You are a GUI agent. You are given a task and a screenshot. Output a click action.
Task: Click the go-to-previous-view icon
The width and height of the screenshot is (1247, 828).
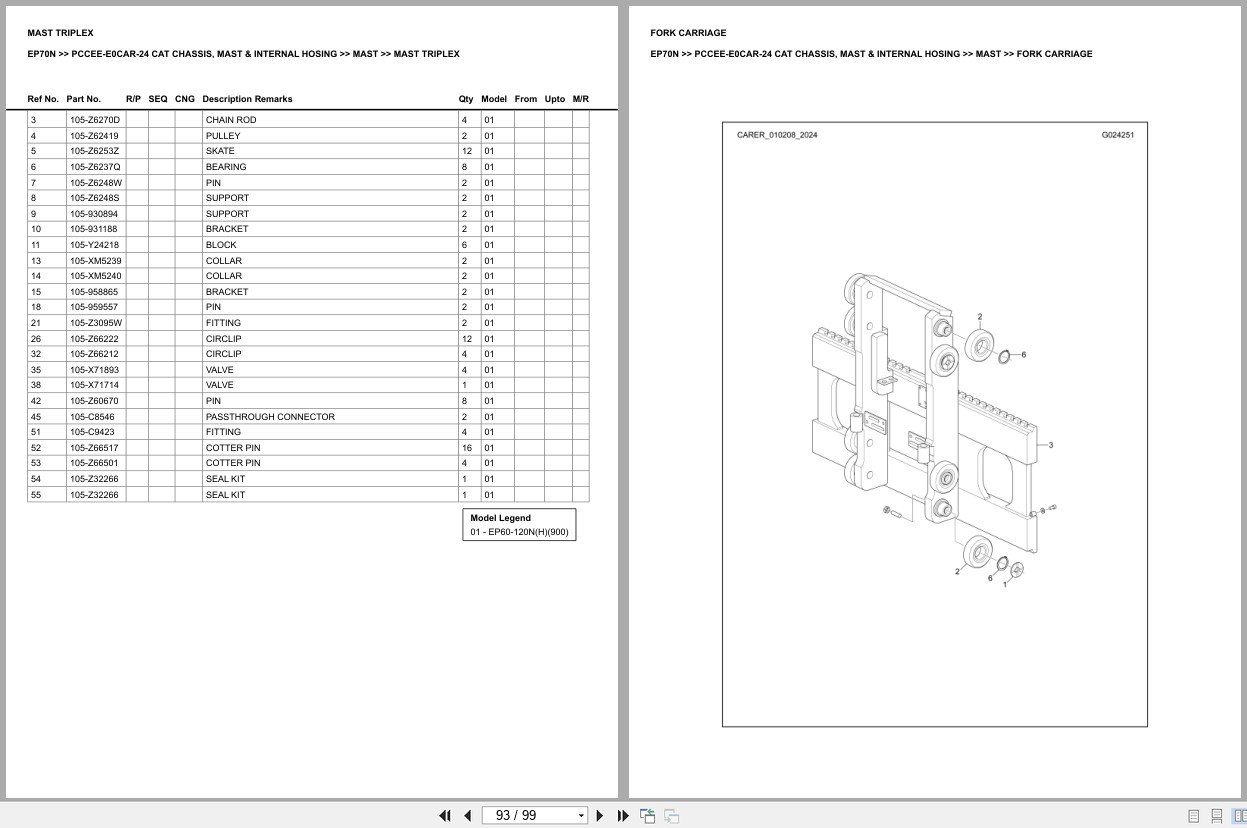tap(647, 816)
